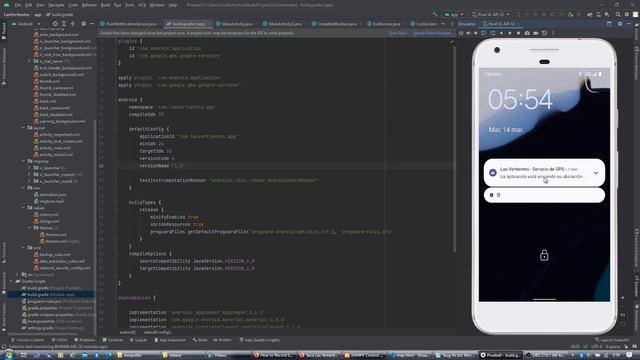Collapse the layout folder in project tree
The image size is (640, 360).
tap(23, 128)
